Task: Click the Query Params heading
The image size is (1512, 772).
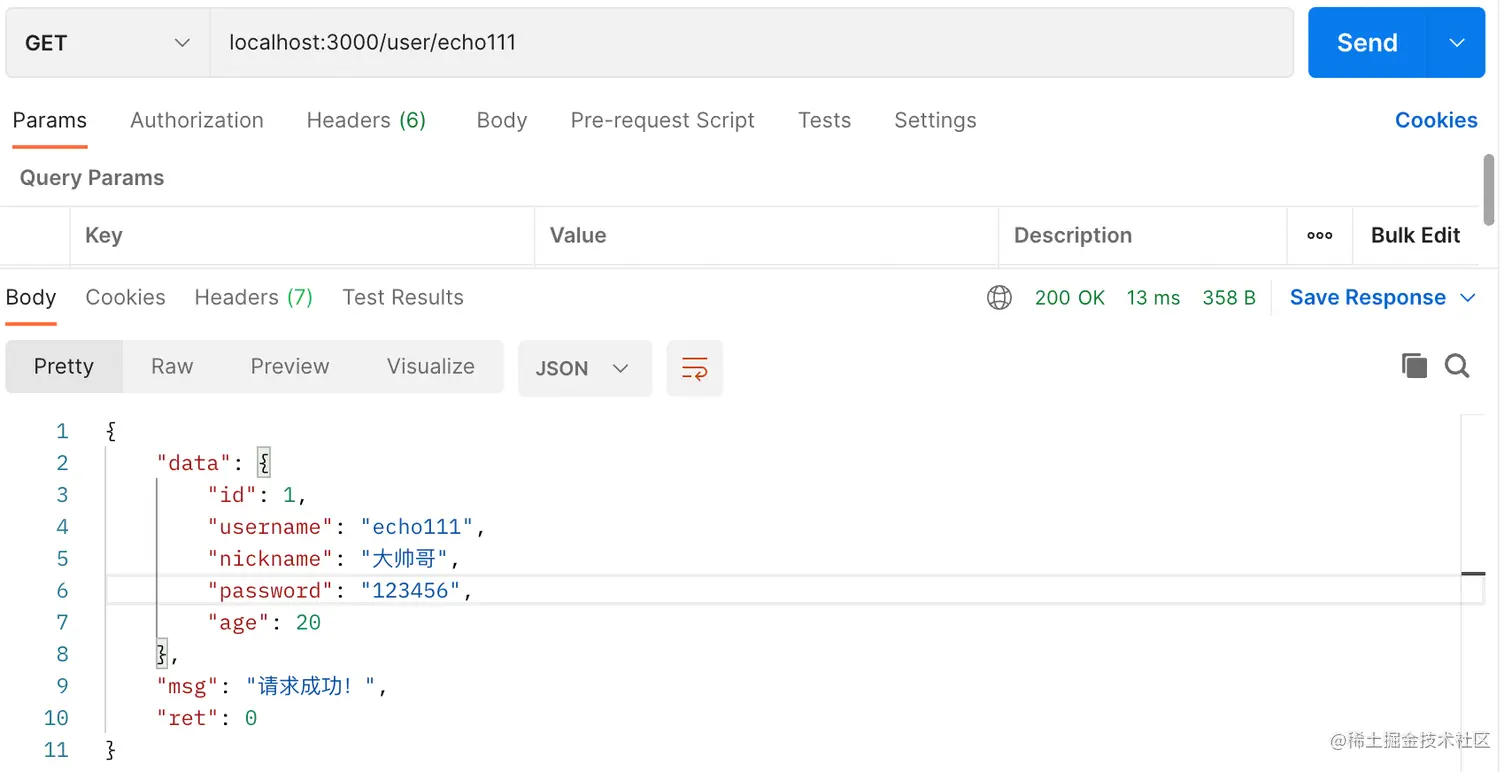Action: coord(92,178)
